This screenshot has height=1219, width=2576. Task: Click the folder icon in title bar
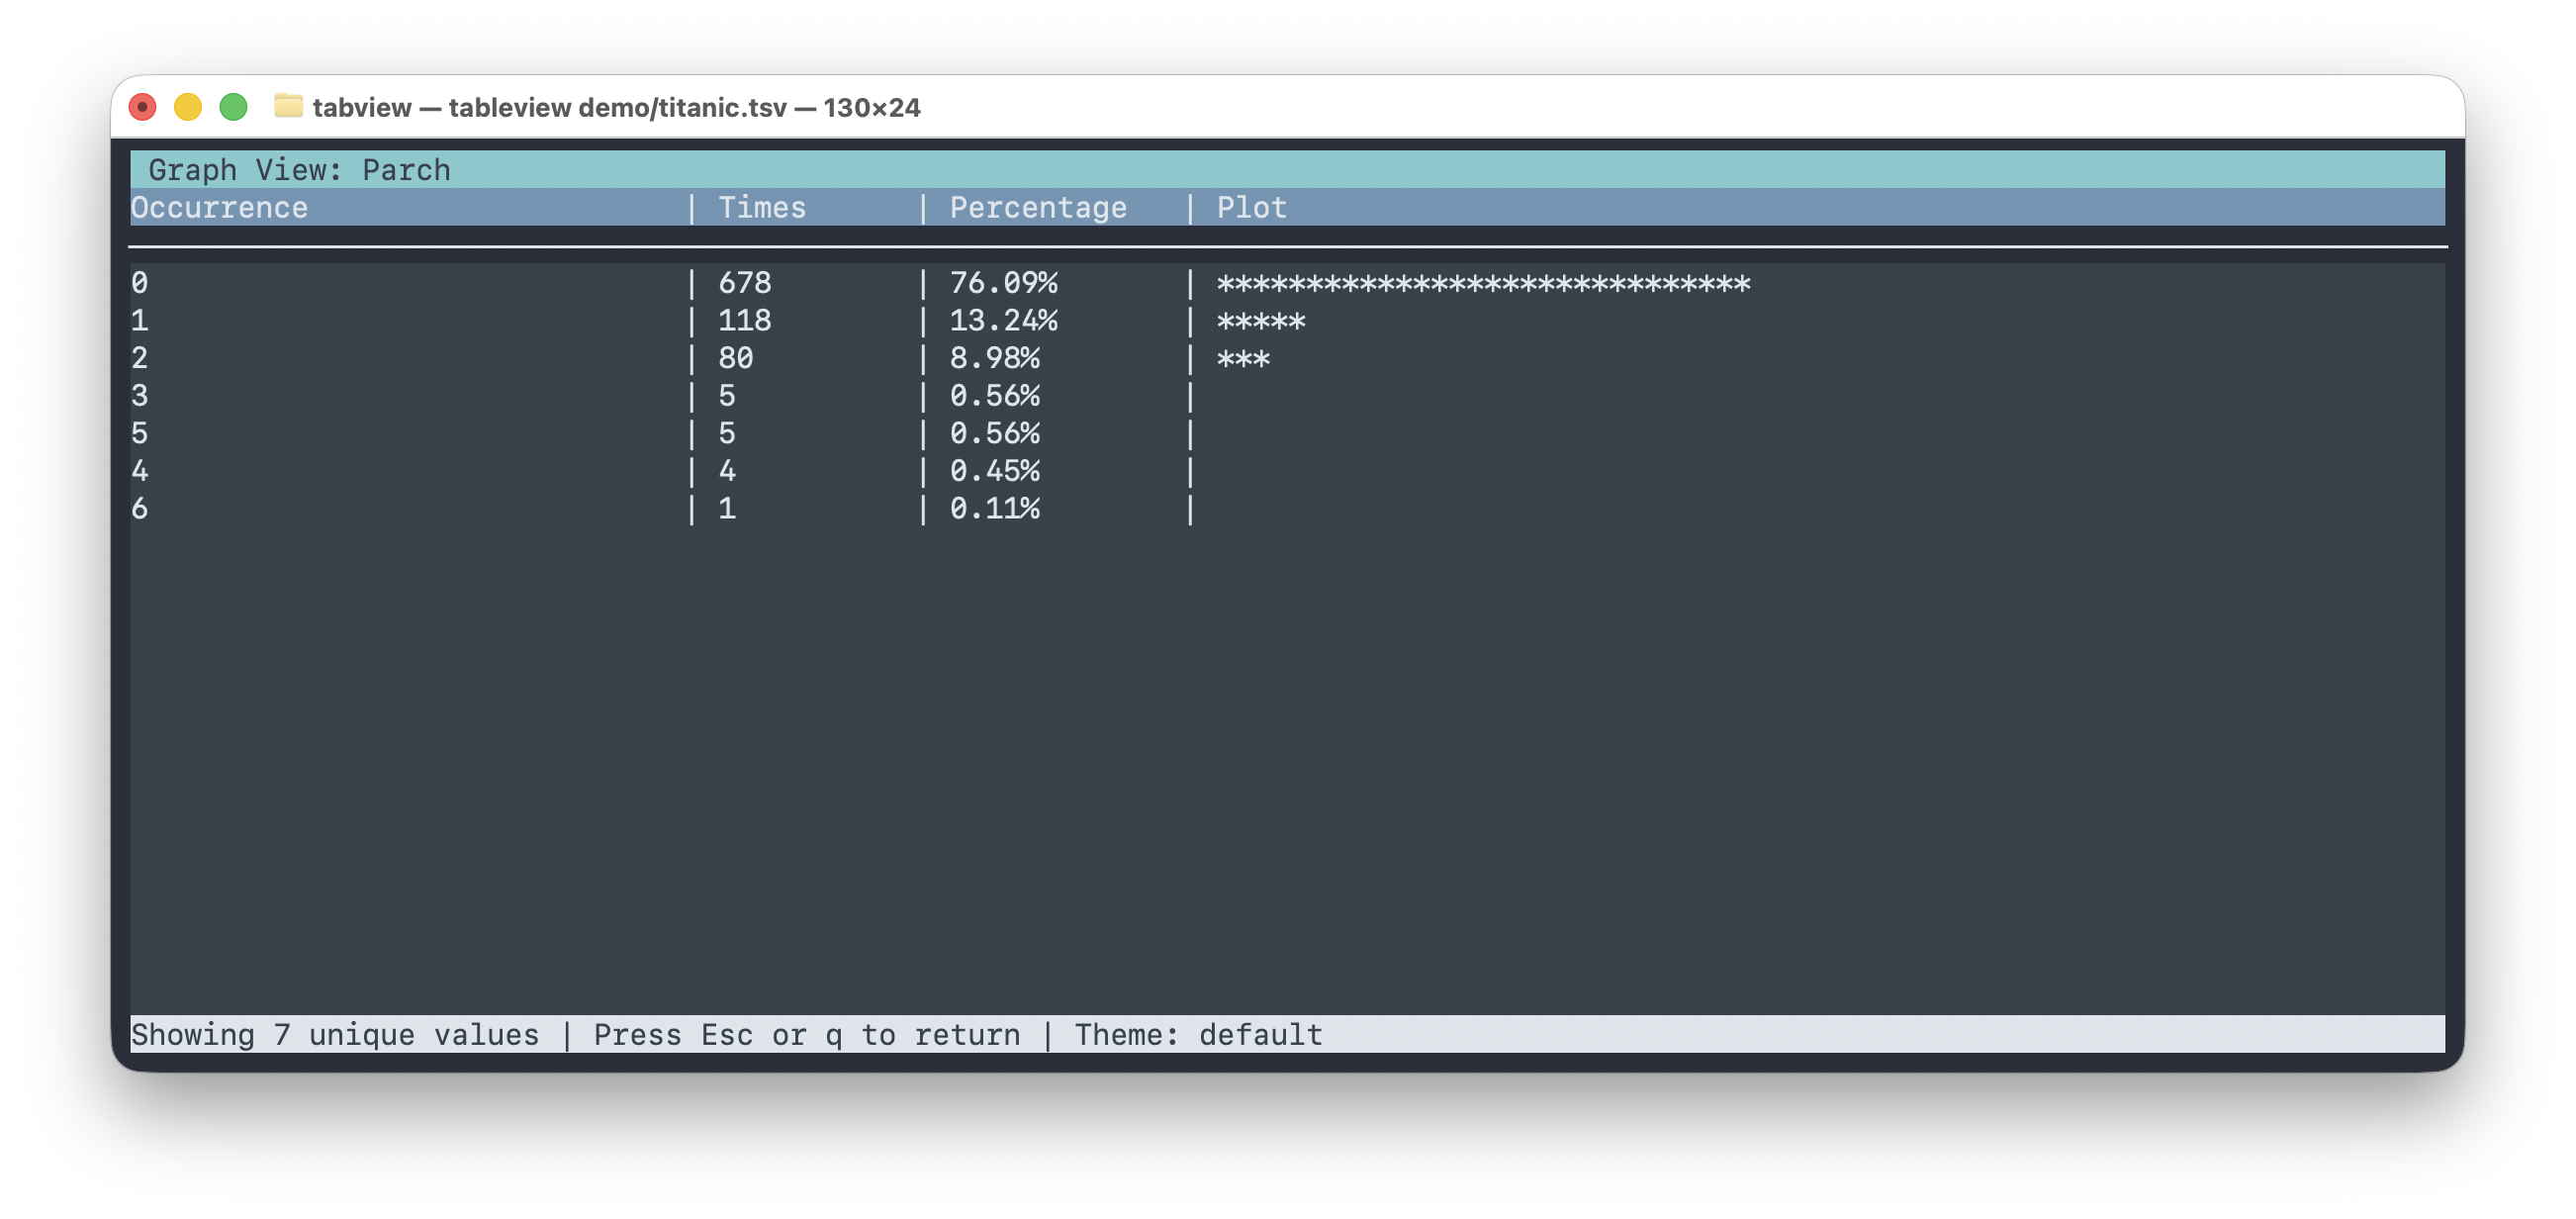coord(290,107)
